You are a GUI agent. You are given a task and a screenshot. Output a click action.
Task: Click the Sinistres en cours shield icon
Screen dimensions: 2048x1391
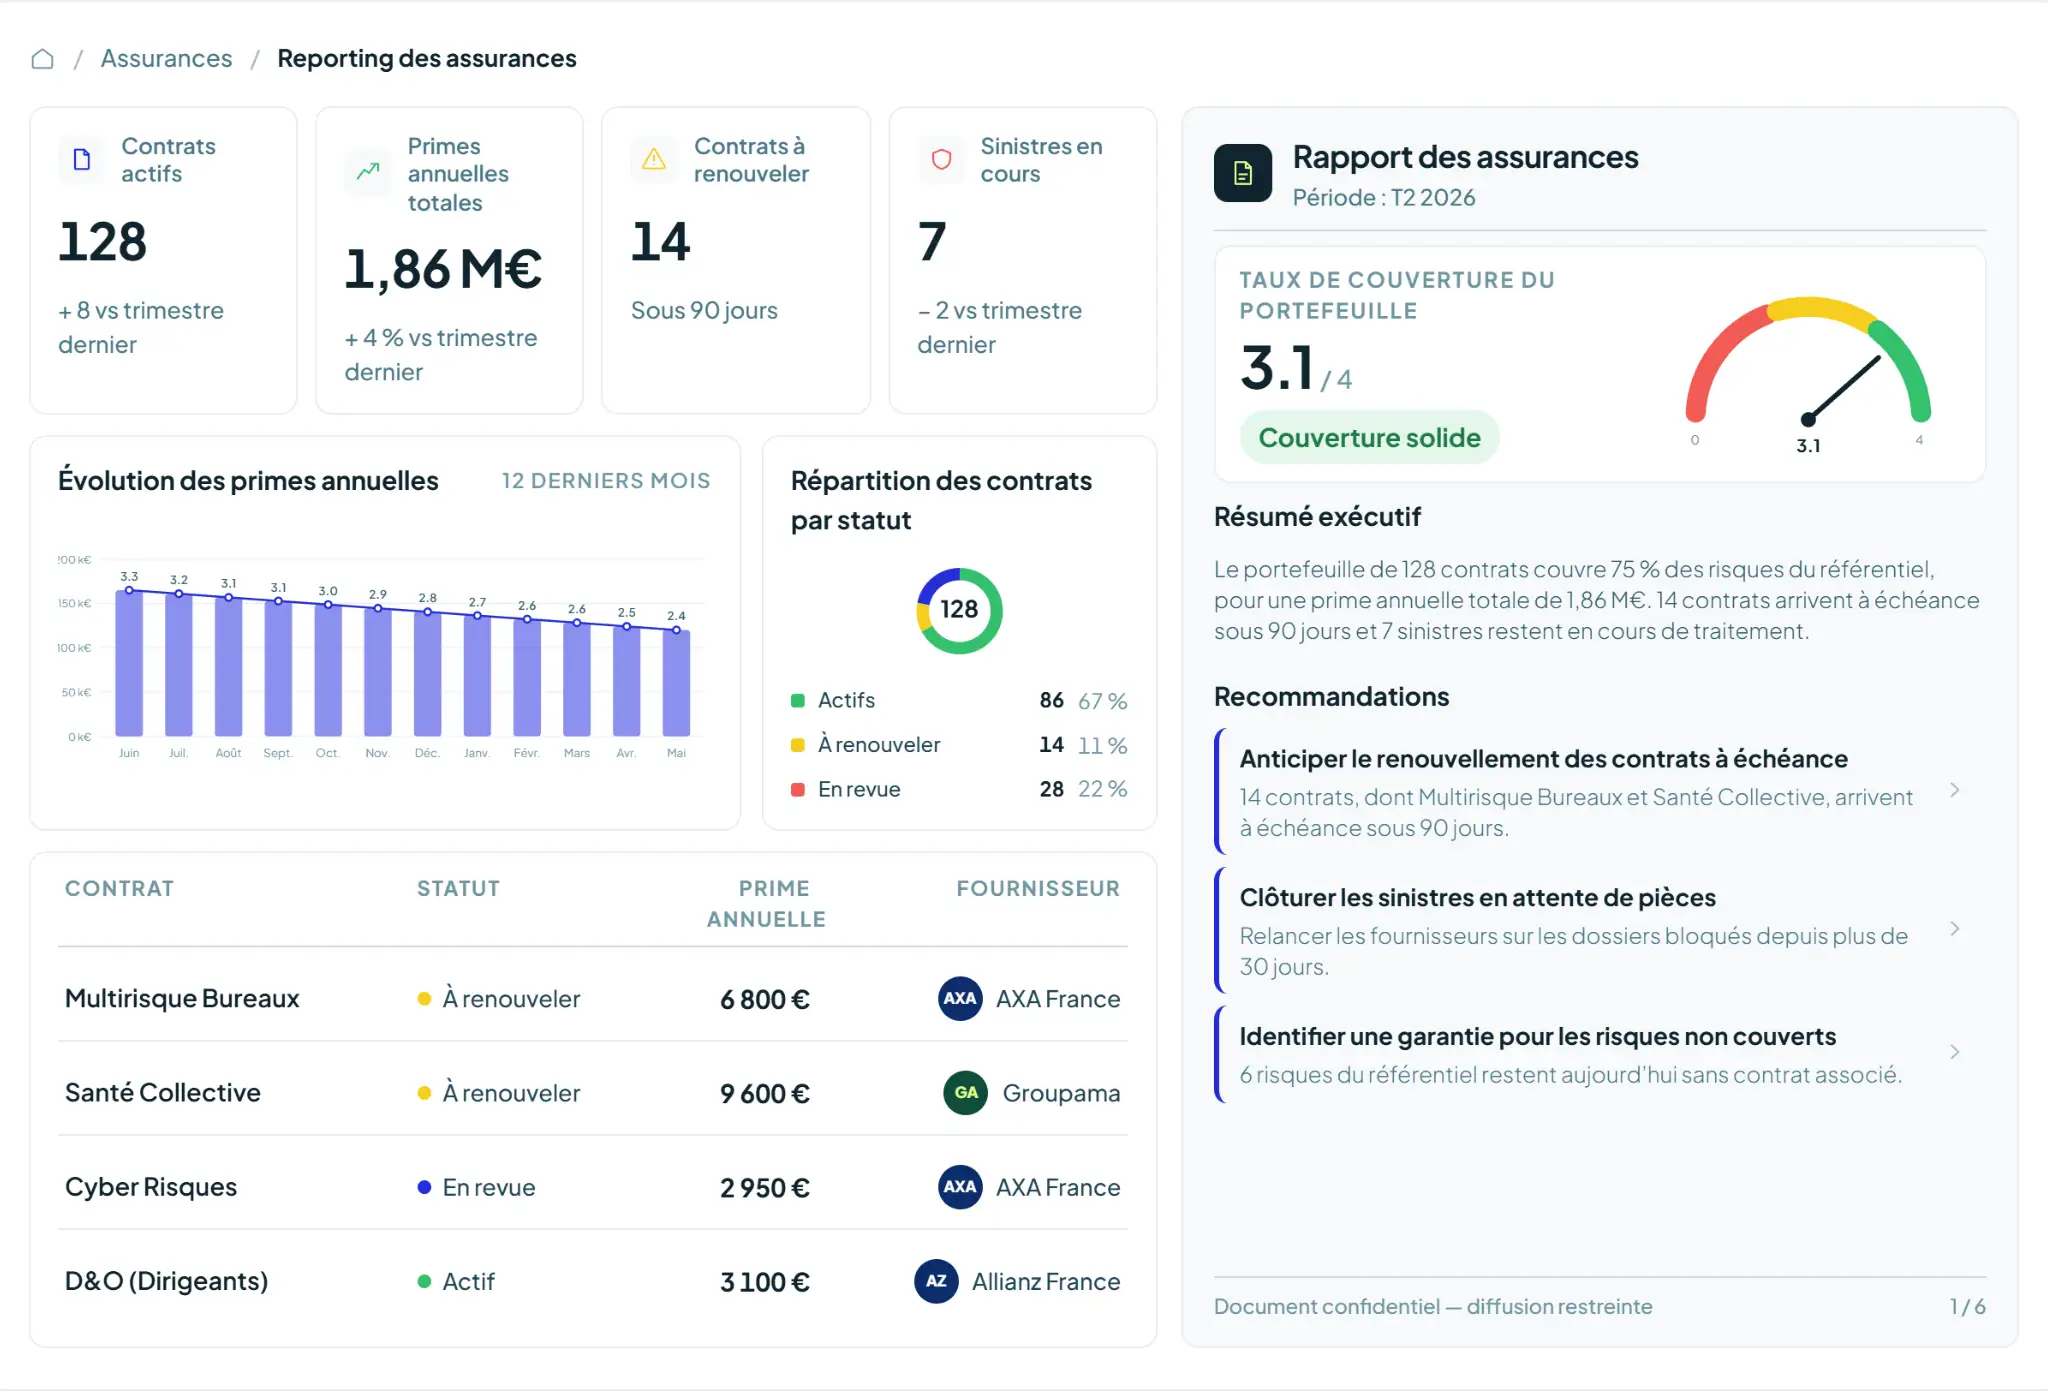(x=941, y=159)
